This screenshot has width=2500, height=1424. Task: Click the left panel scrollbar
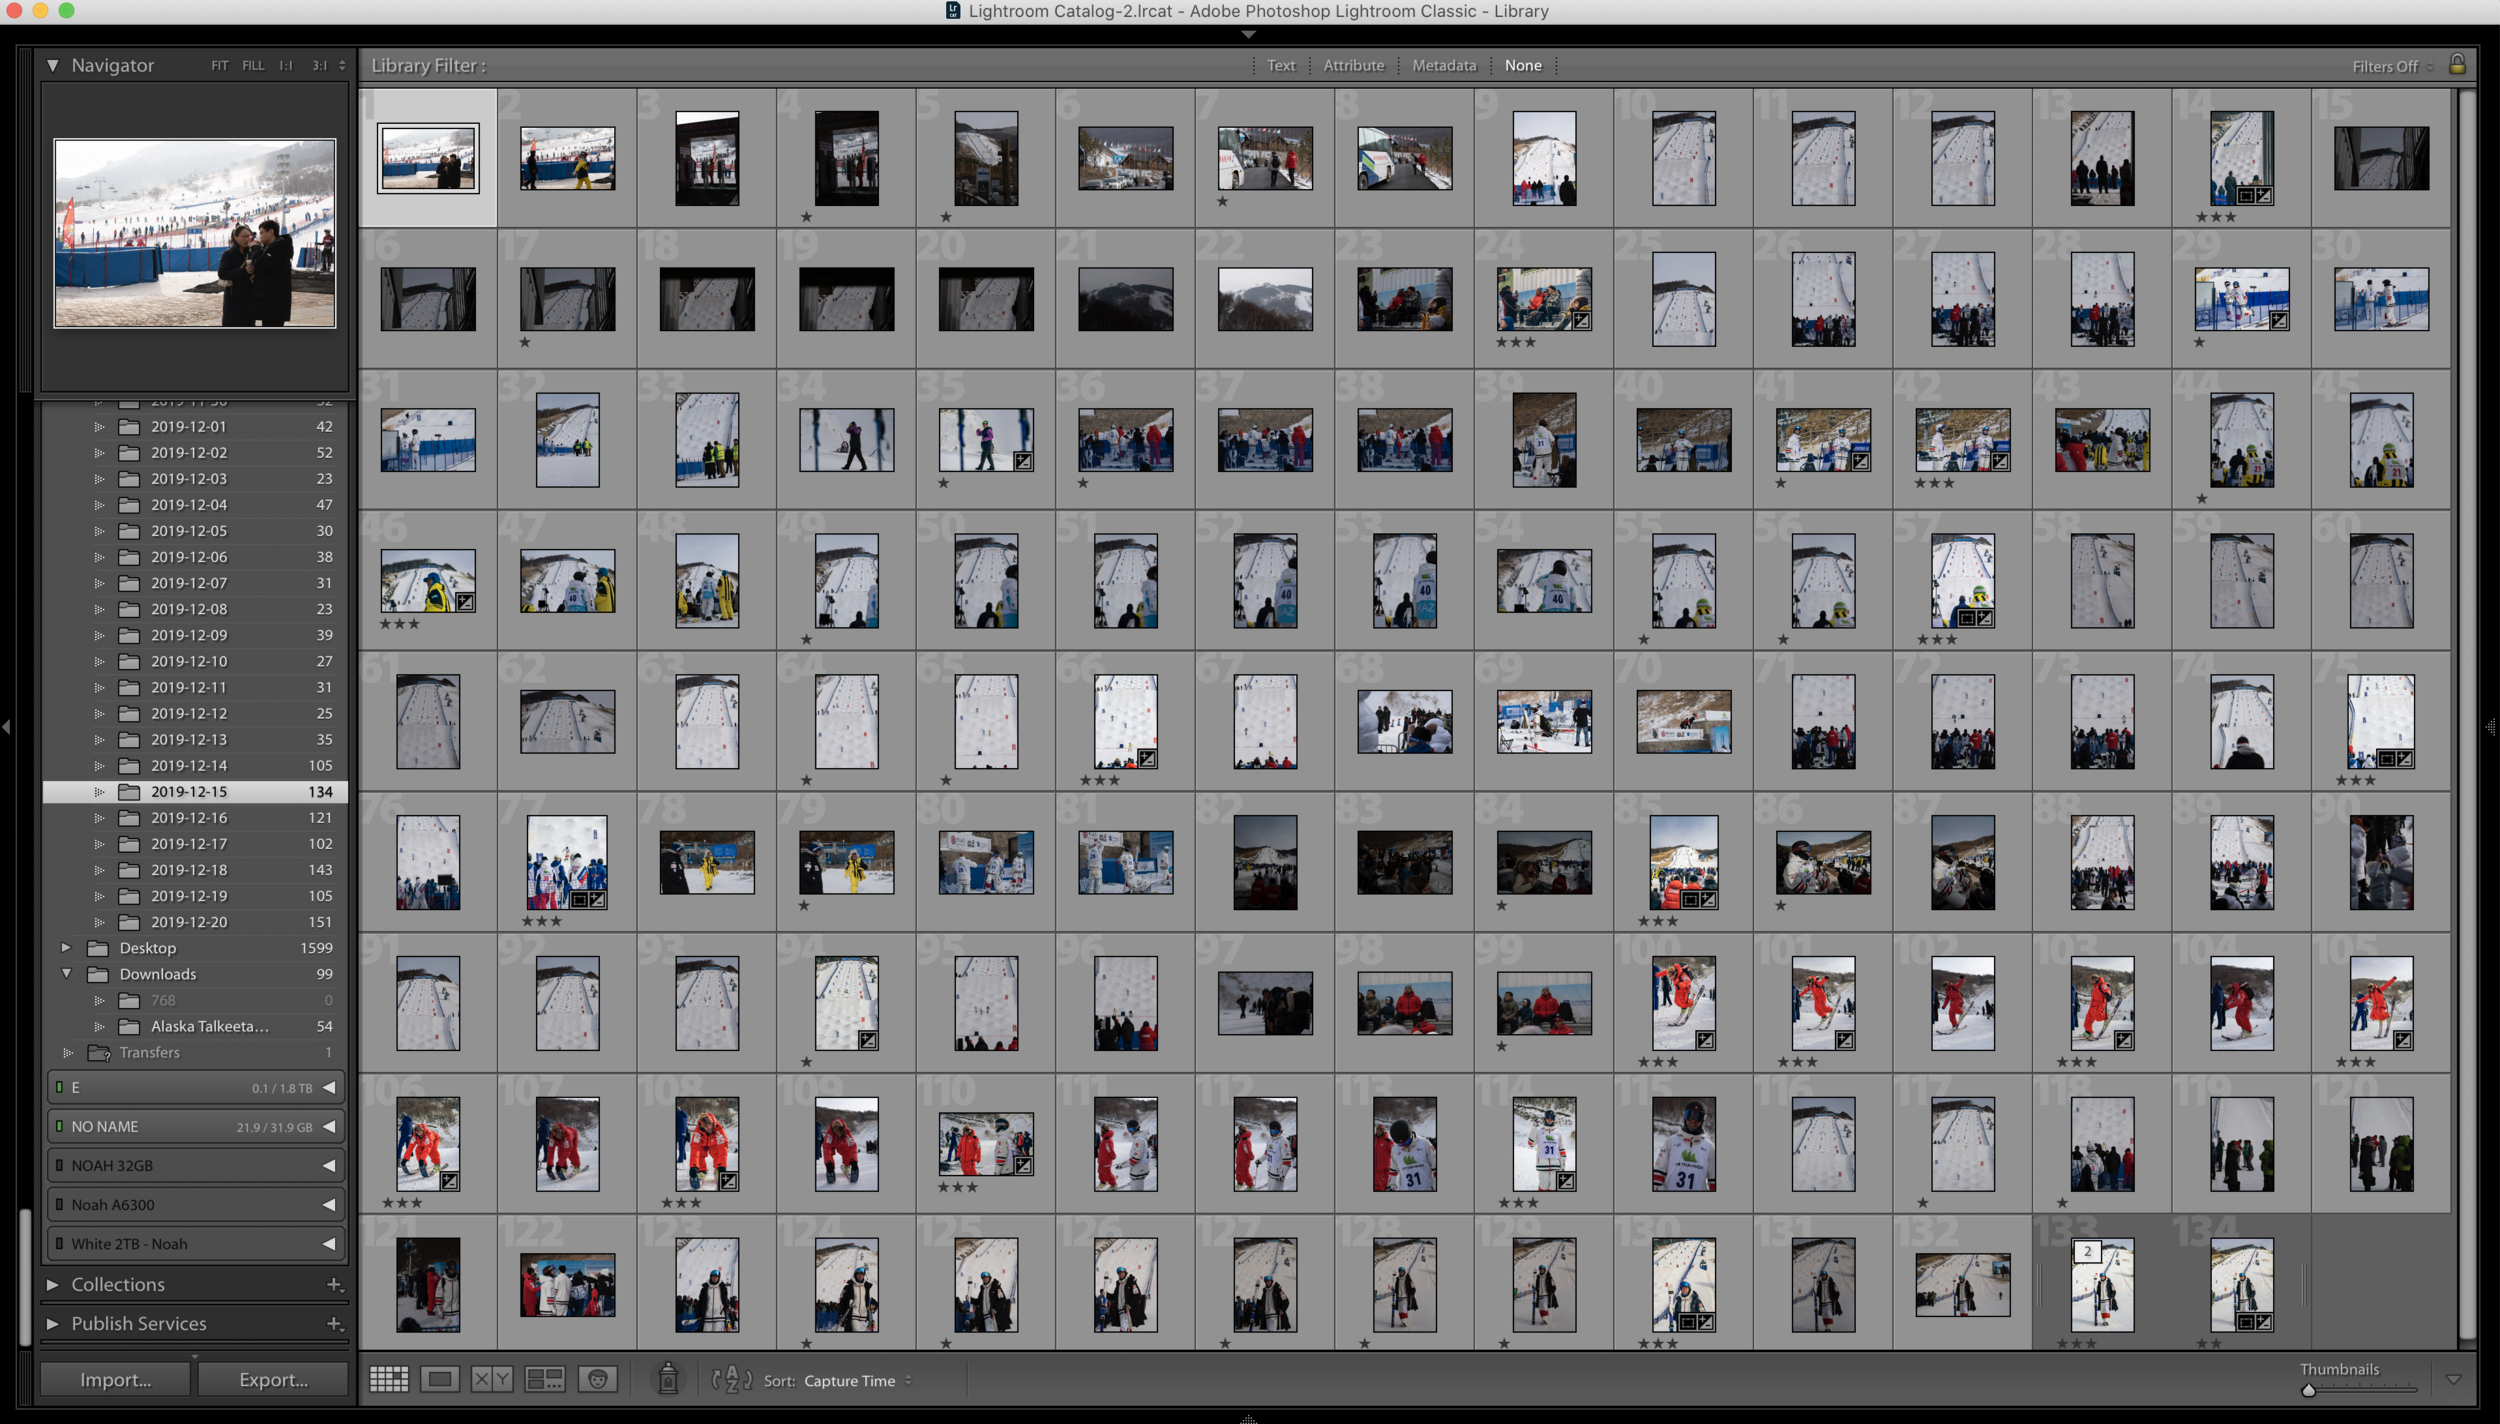tap(25, 1277)
